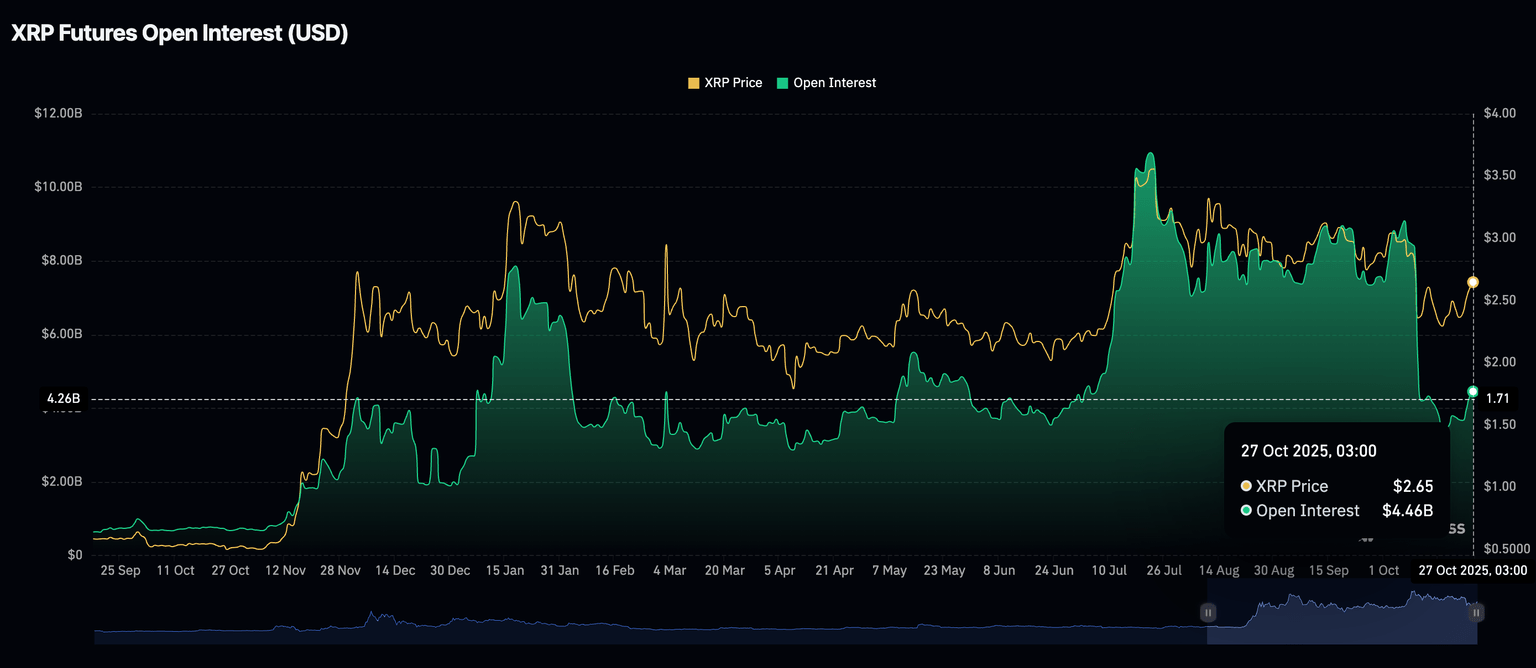This screenshot has width=1536, height=668.
Task: Click the yellow XRP Price legend swatch
Action: pyautogui.click(x=694, y=83)
